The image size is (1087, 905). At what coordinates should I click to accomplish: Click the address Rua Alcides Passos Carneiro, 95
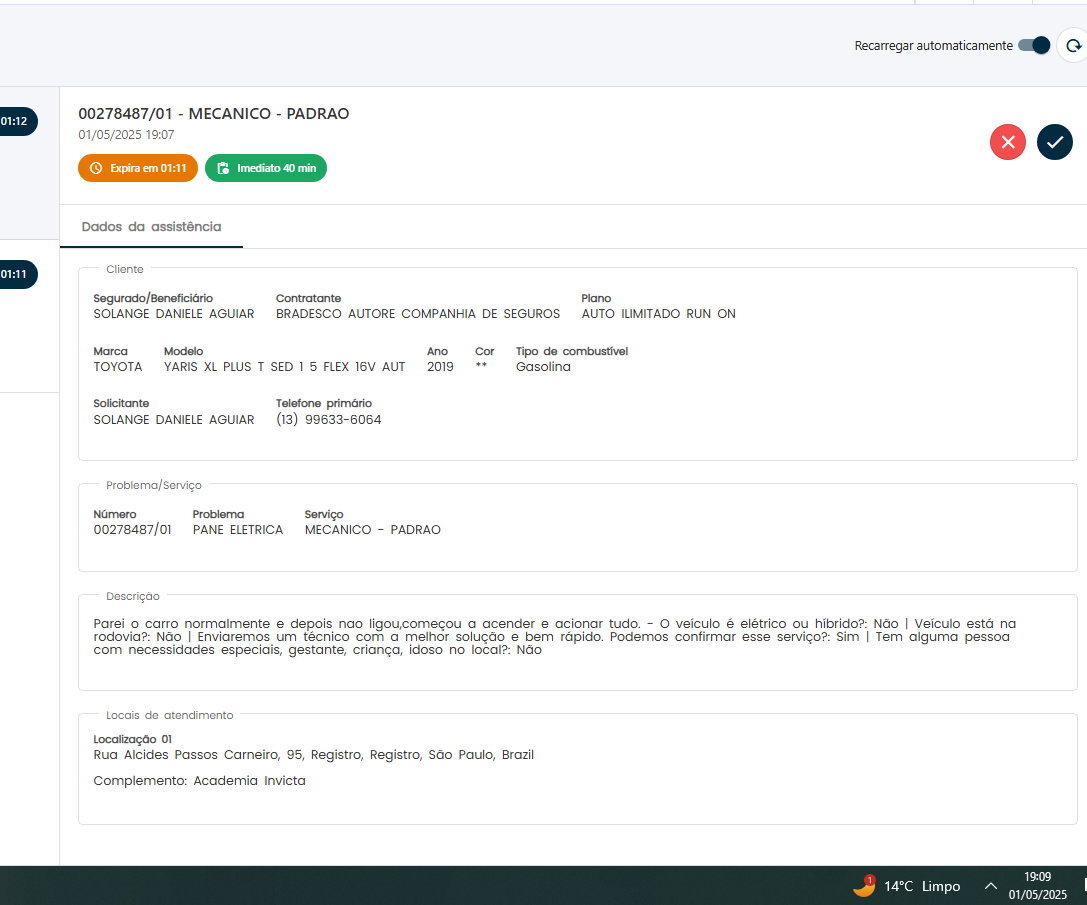pos(313,755)
